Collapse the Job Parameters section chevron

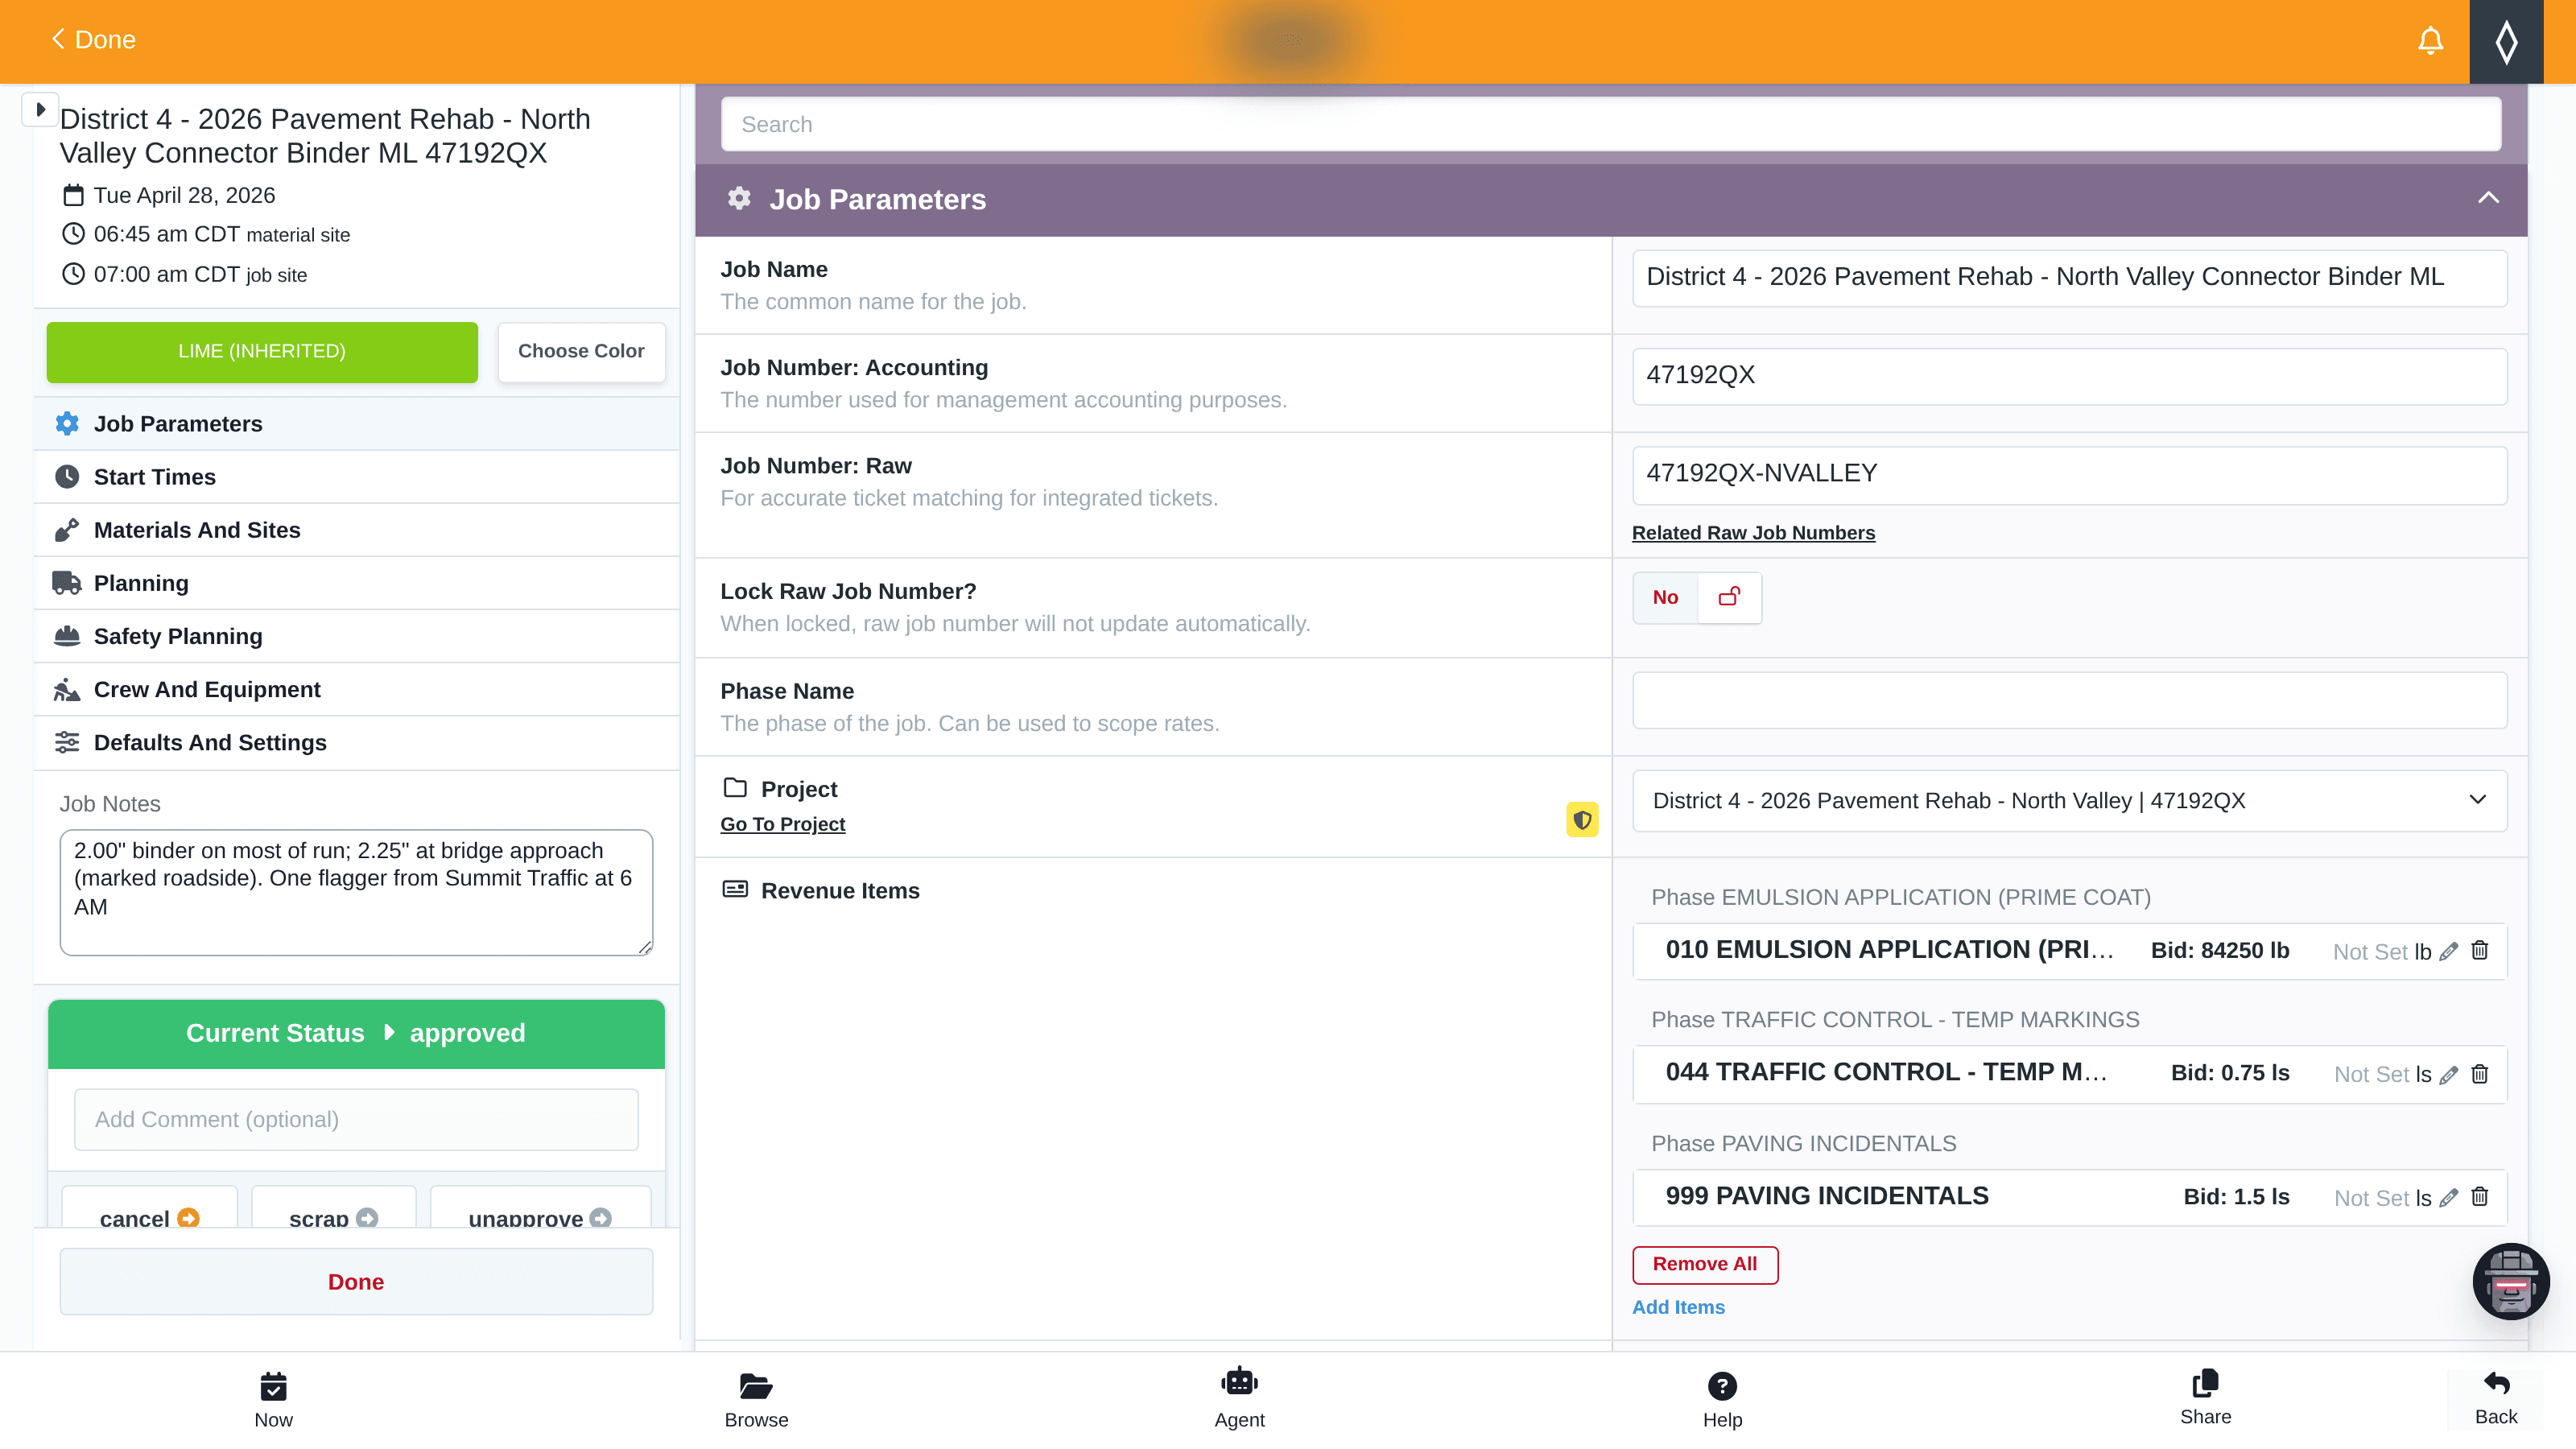pyautogui.click(x=2488, y=198)
